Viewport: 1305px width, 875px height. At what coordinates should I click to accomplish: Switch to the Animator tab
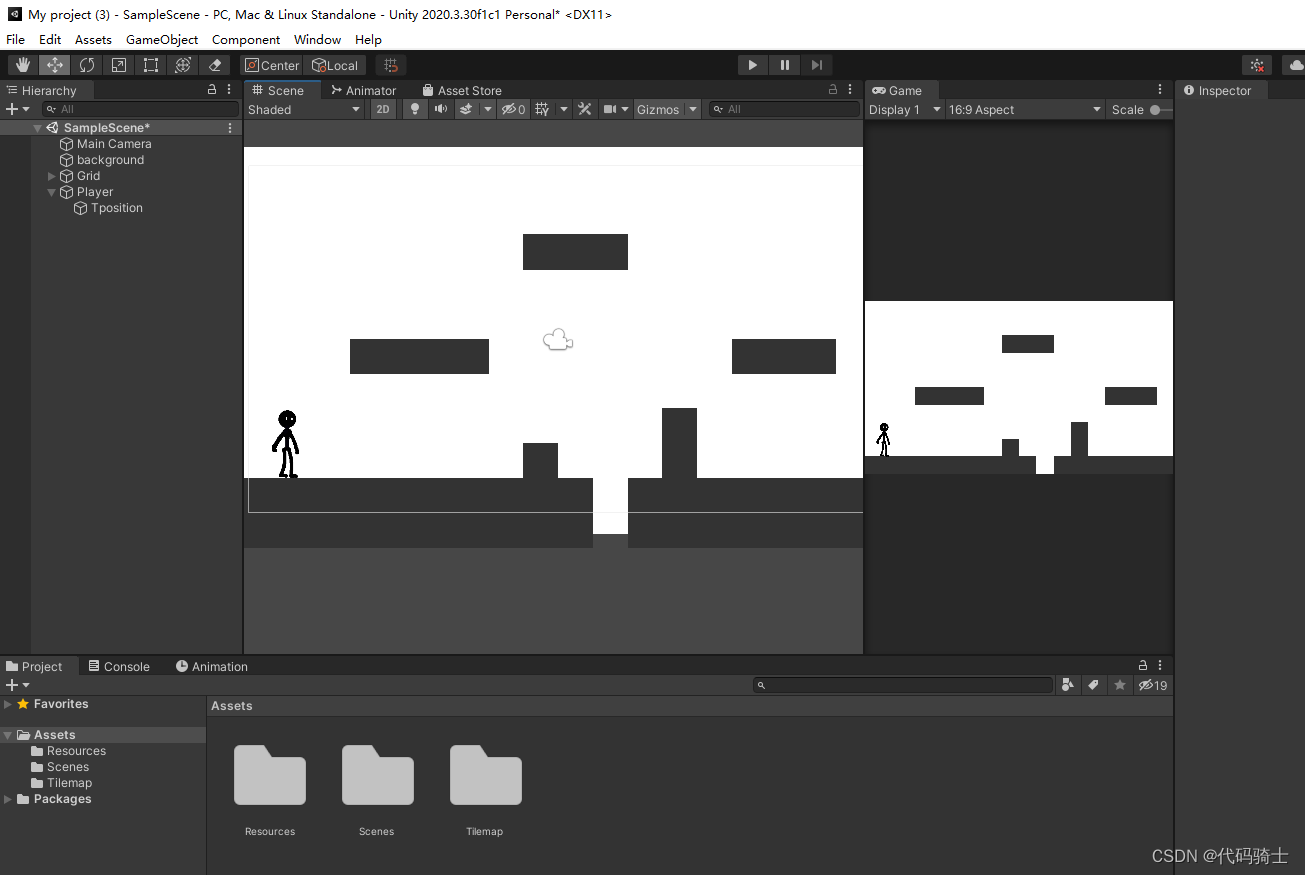click(x=363, y=90)
